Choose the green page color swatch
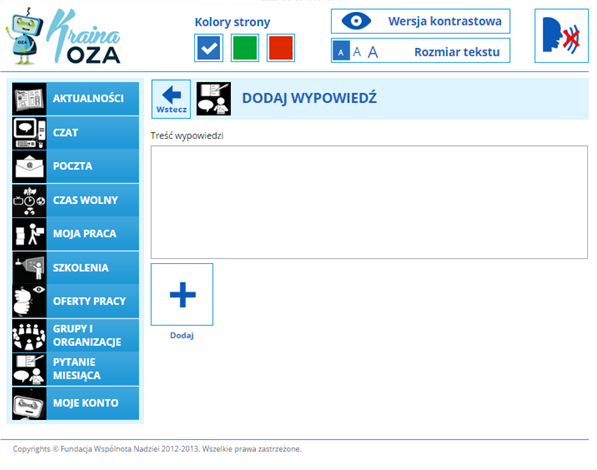 point(245,48)
